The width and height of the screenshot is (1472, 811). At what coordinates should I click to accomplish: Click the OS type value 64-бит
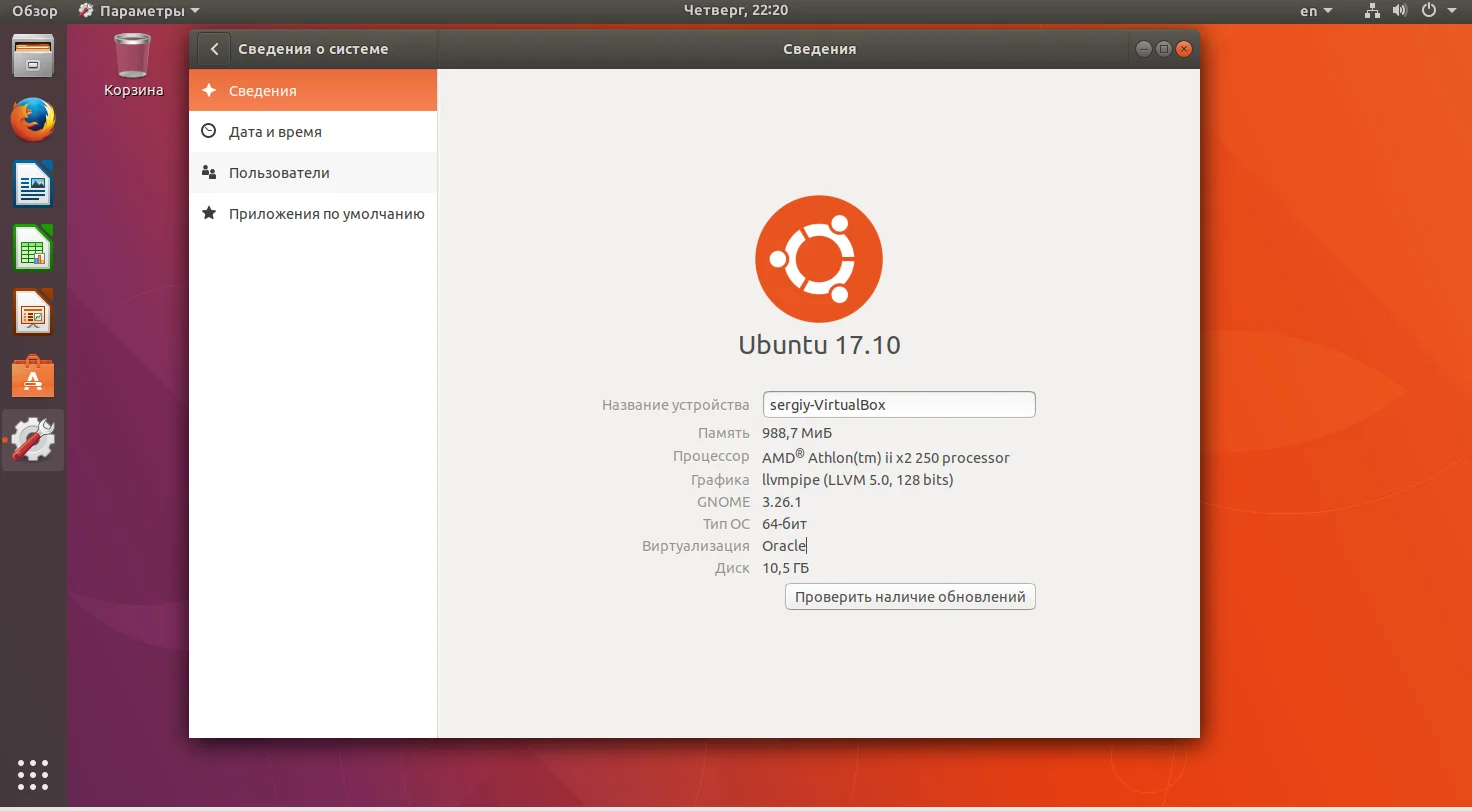click(785, 524)
